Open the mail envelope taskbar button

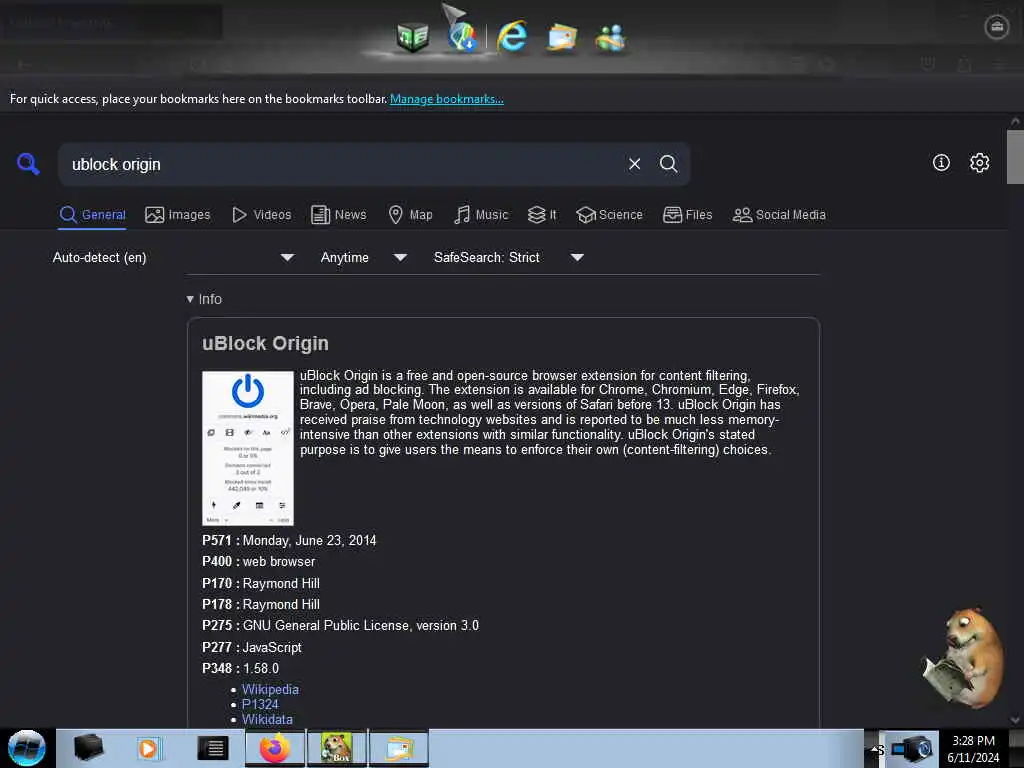(399, 748)
